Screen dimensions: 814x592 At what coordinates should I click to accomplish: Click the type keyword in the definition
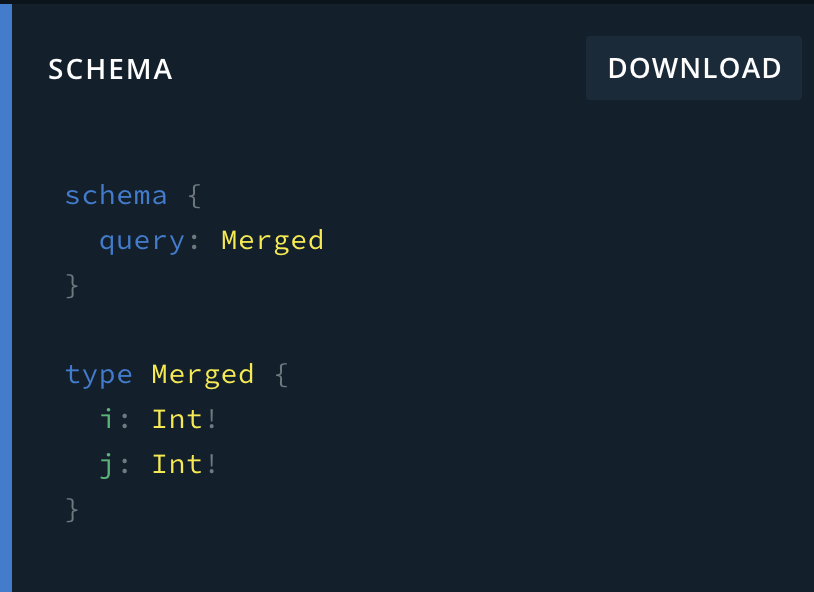[x=99, y=374]
